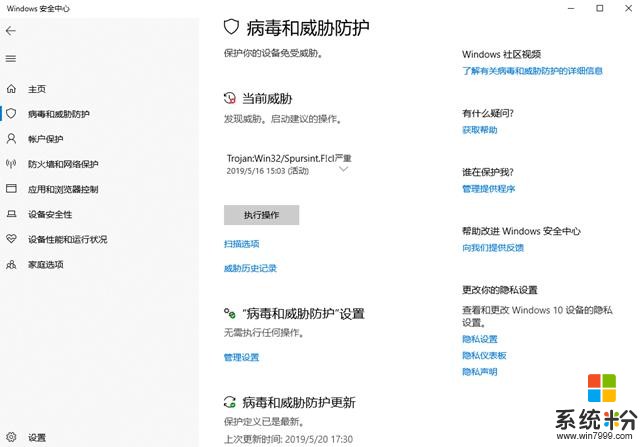Click the family icon for 家庭选项
640x447 pixels.
pos(11,265)
